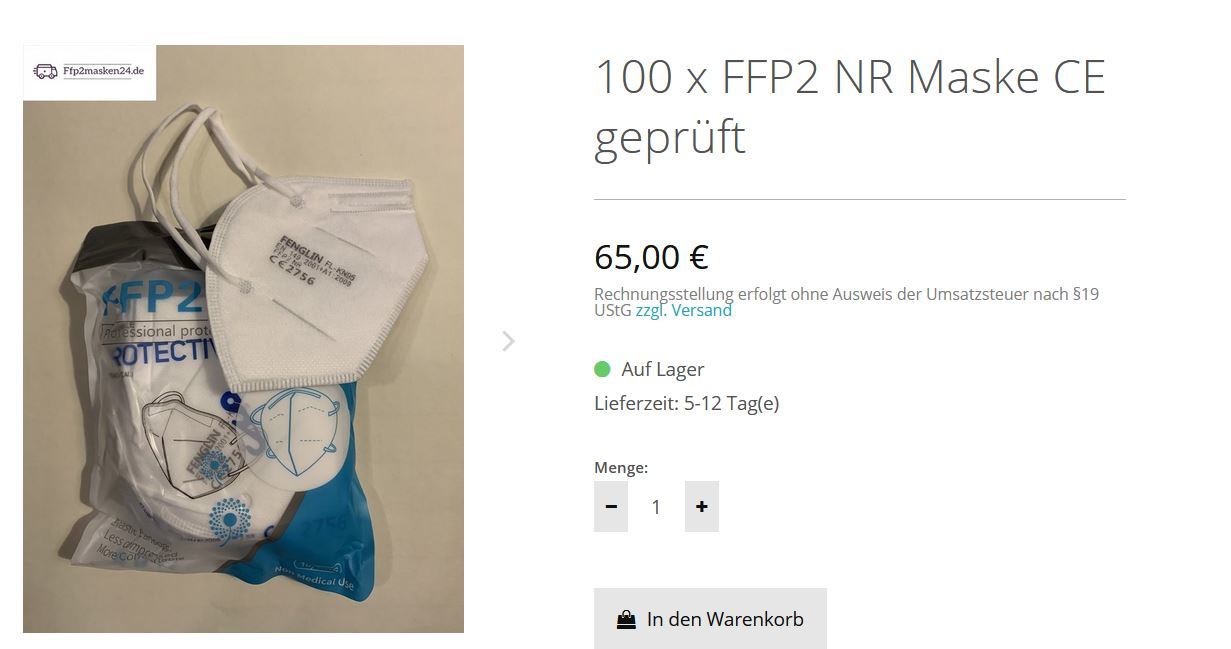Click the Ffp2masken24.de shop logo
The width and height of the screenshot is (1231, 649).
[89, 72]
